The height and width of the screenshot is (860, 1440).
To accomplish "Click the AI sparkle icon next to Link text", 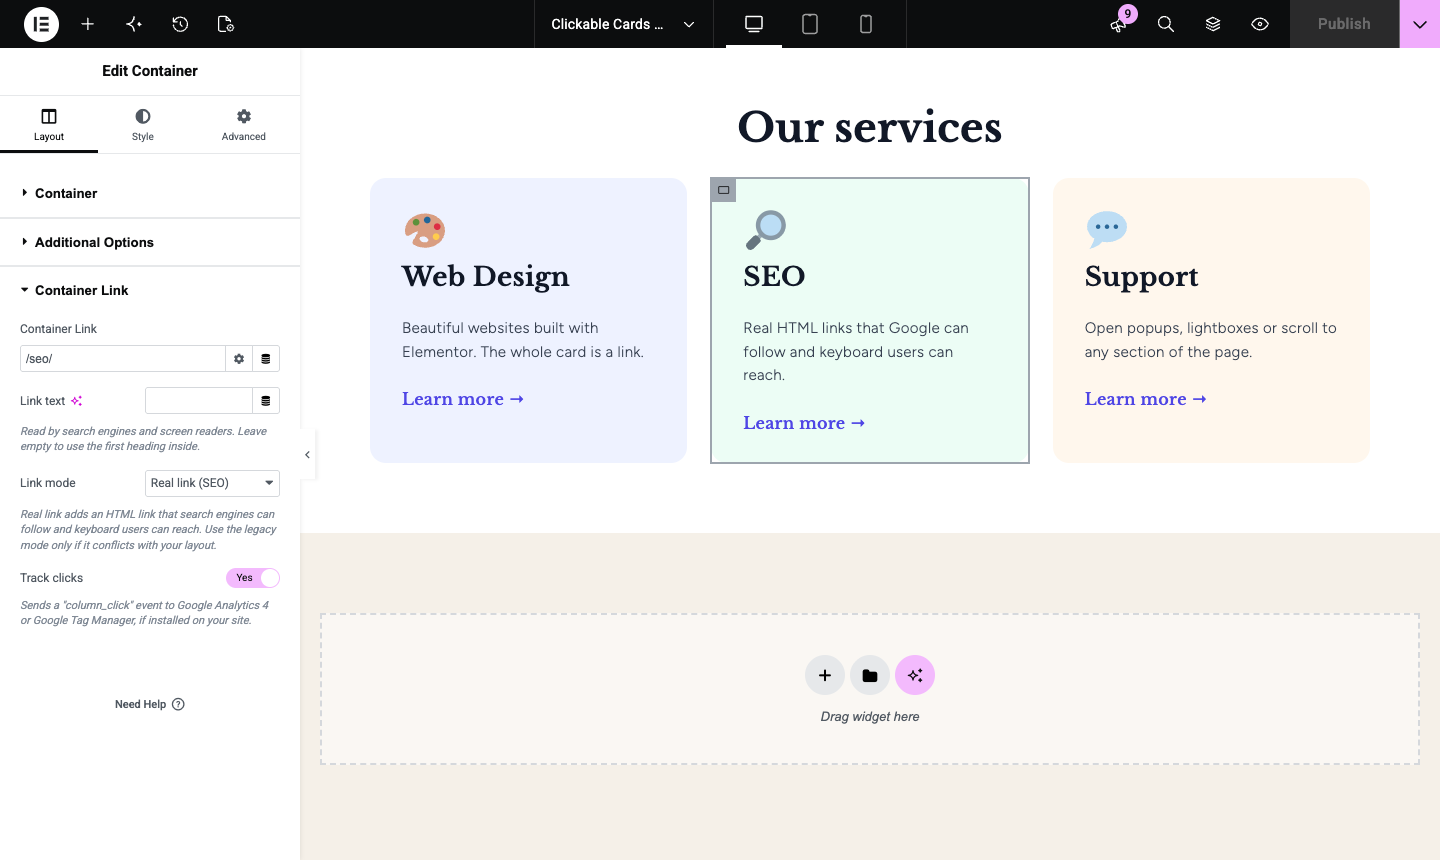I will (77, 401).
